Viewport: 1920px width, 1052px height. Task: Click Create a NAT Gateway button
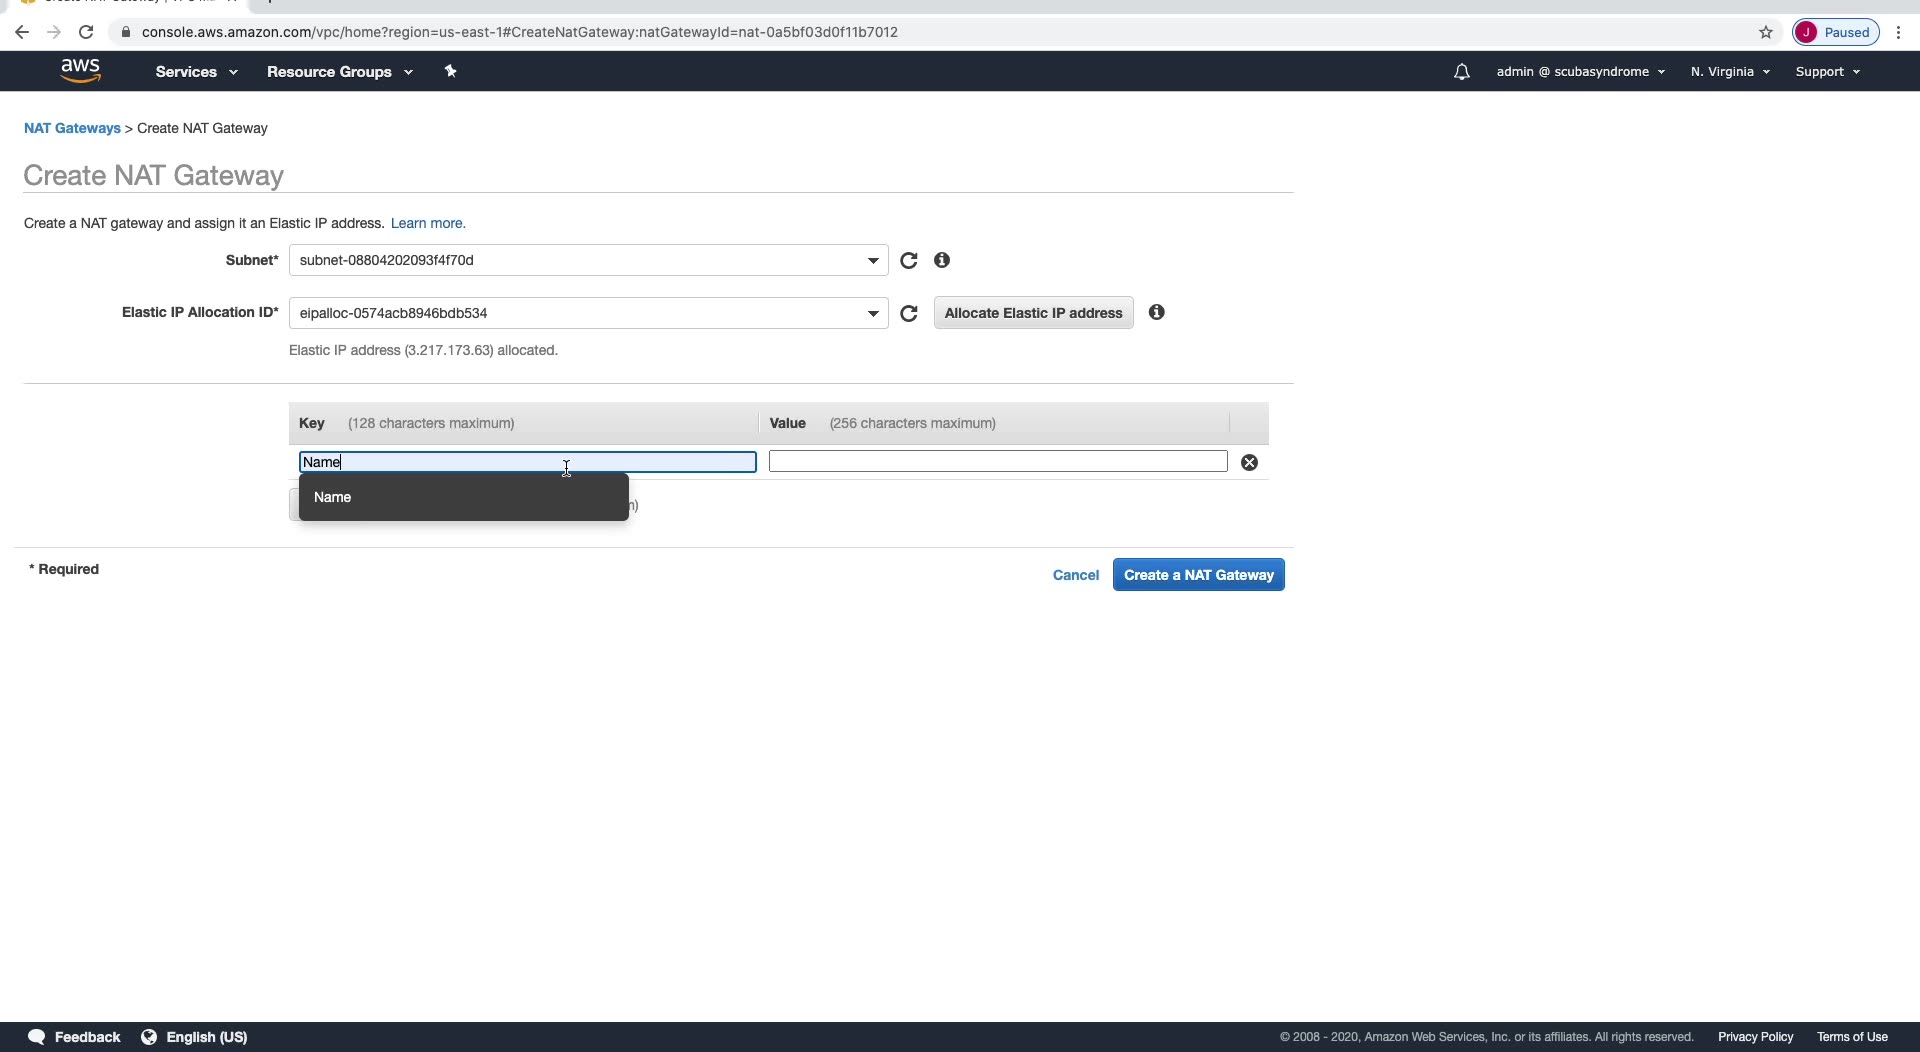click(x=1199, y=575)
